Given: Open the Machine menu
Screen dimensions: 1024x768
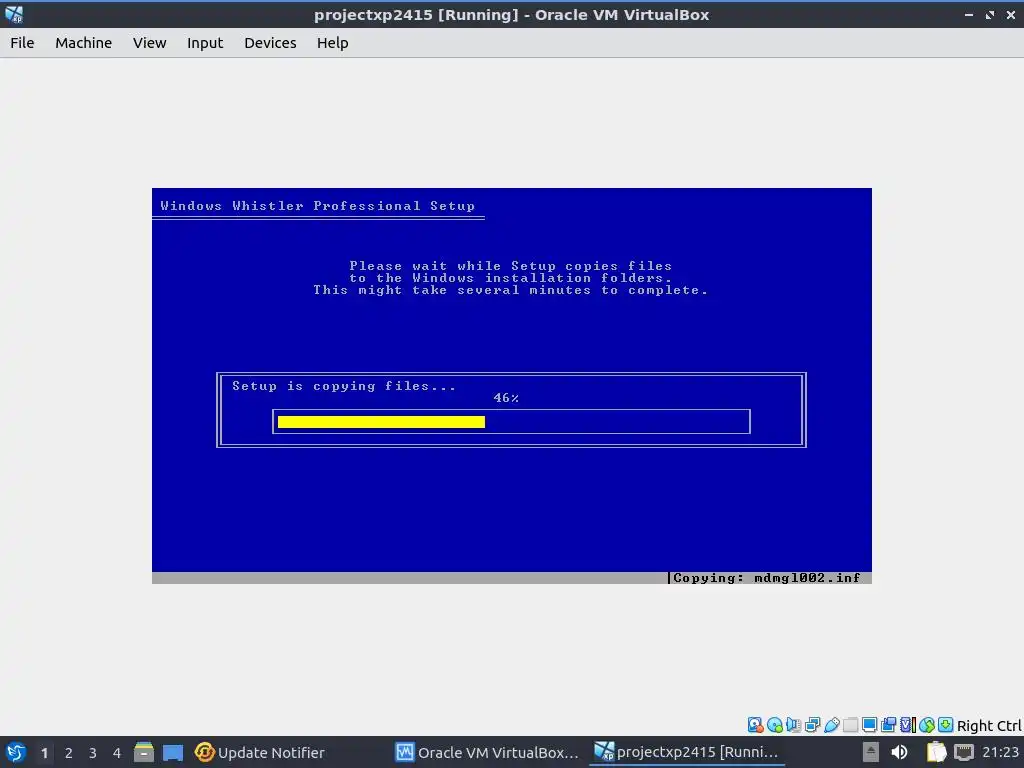Looking at the screenshot, I should click(x=83, y=42).
